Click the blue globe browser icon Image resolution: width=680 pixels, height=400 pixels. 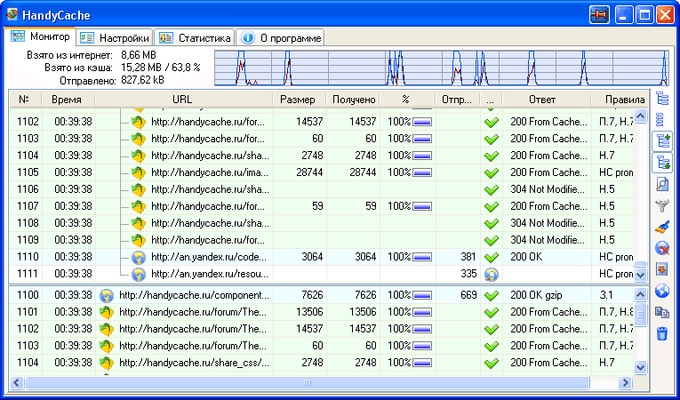click(x=662, y=291)
